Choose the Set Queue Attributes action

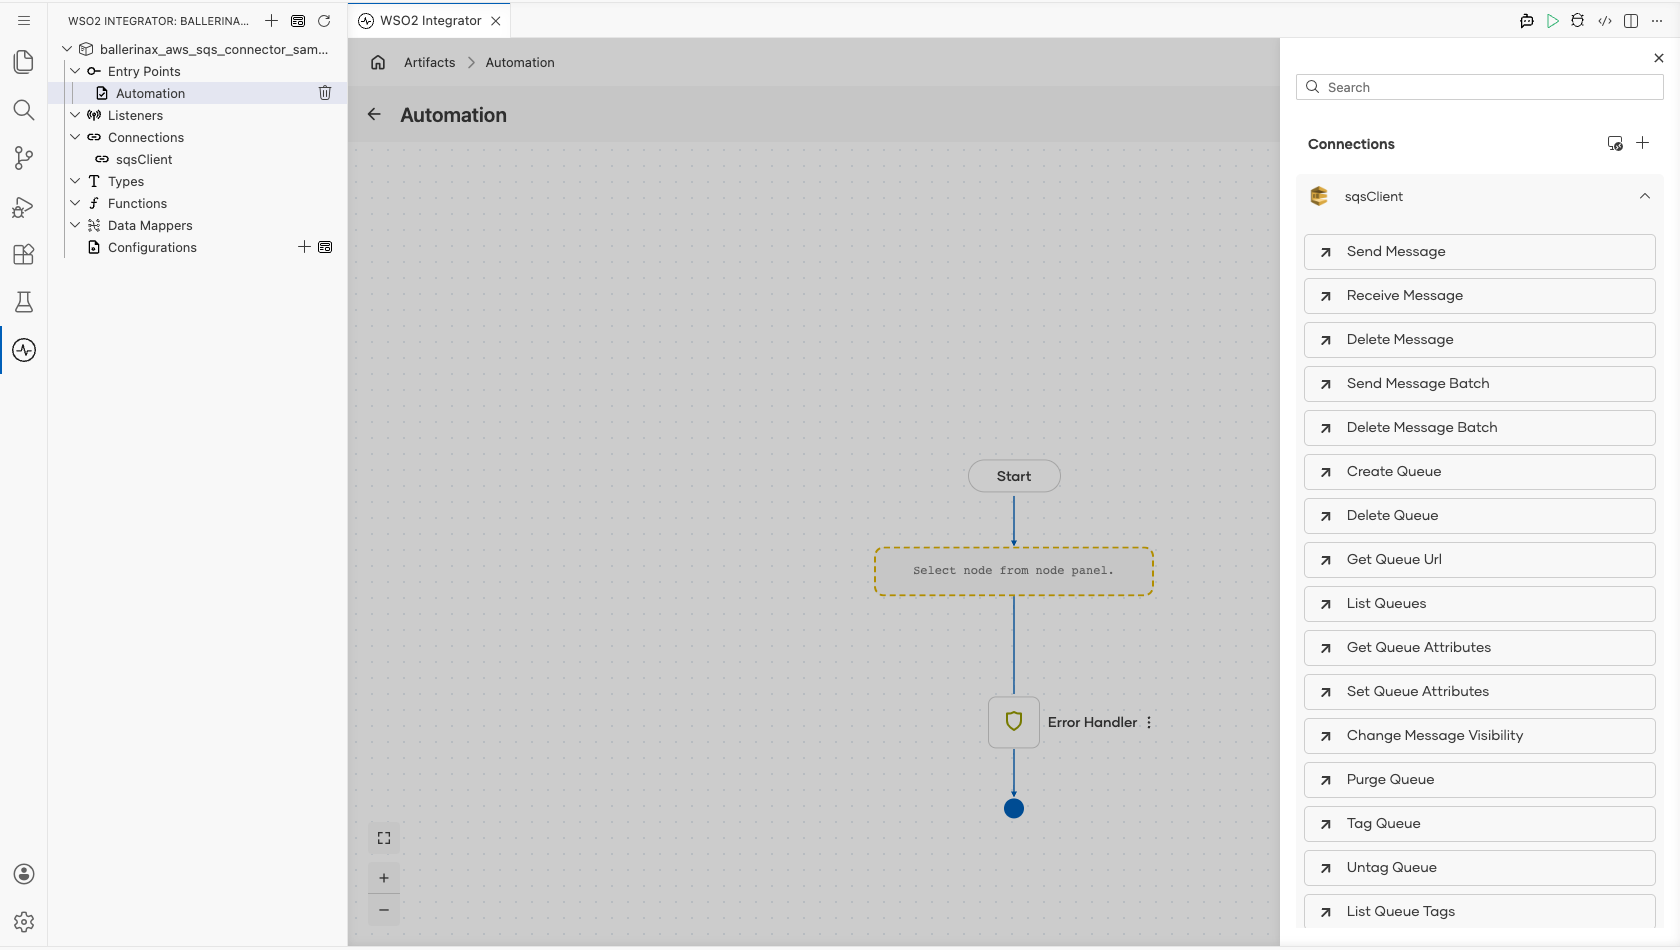point(1480,692)
